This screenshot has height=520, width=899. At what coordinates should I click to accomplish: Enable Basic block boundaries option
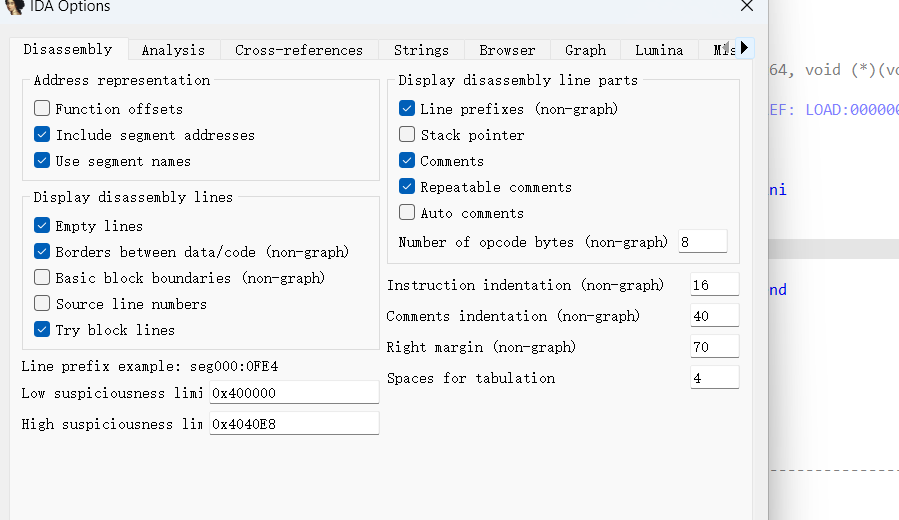tap(42, 277)
